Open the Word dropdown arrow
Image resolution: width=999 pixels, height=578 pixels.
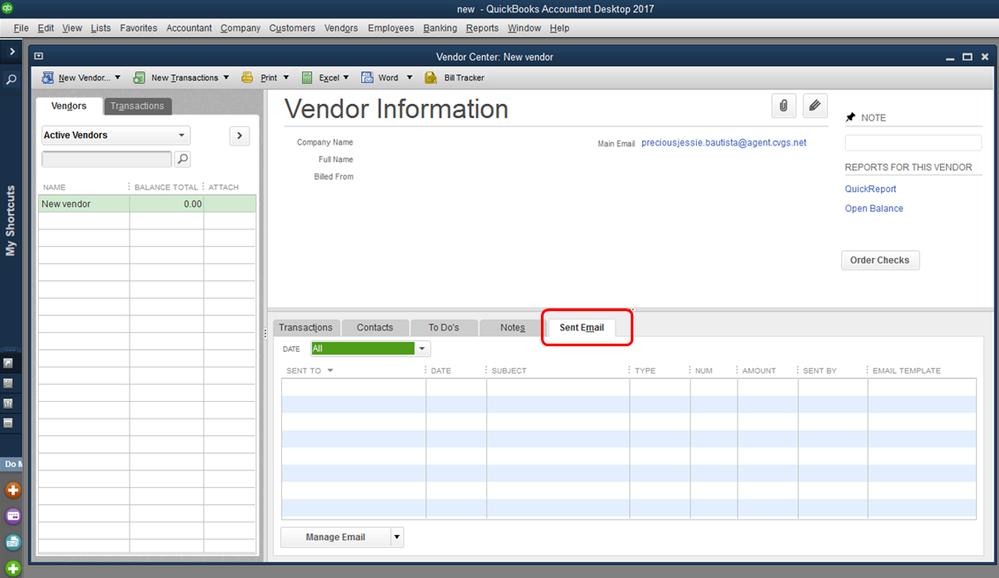[410, 78]
